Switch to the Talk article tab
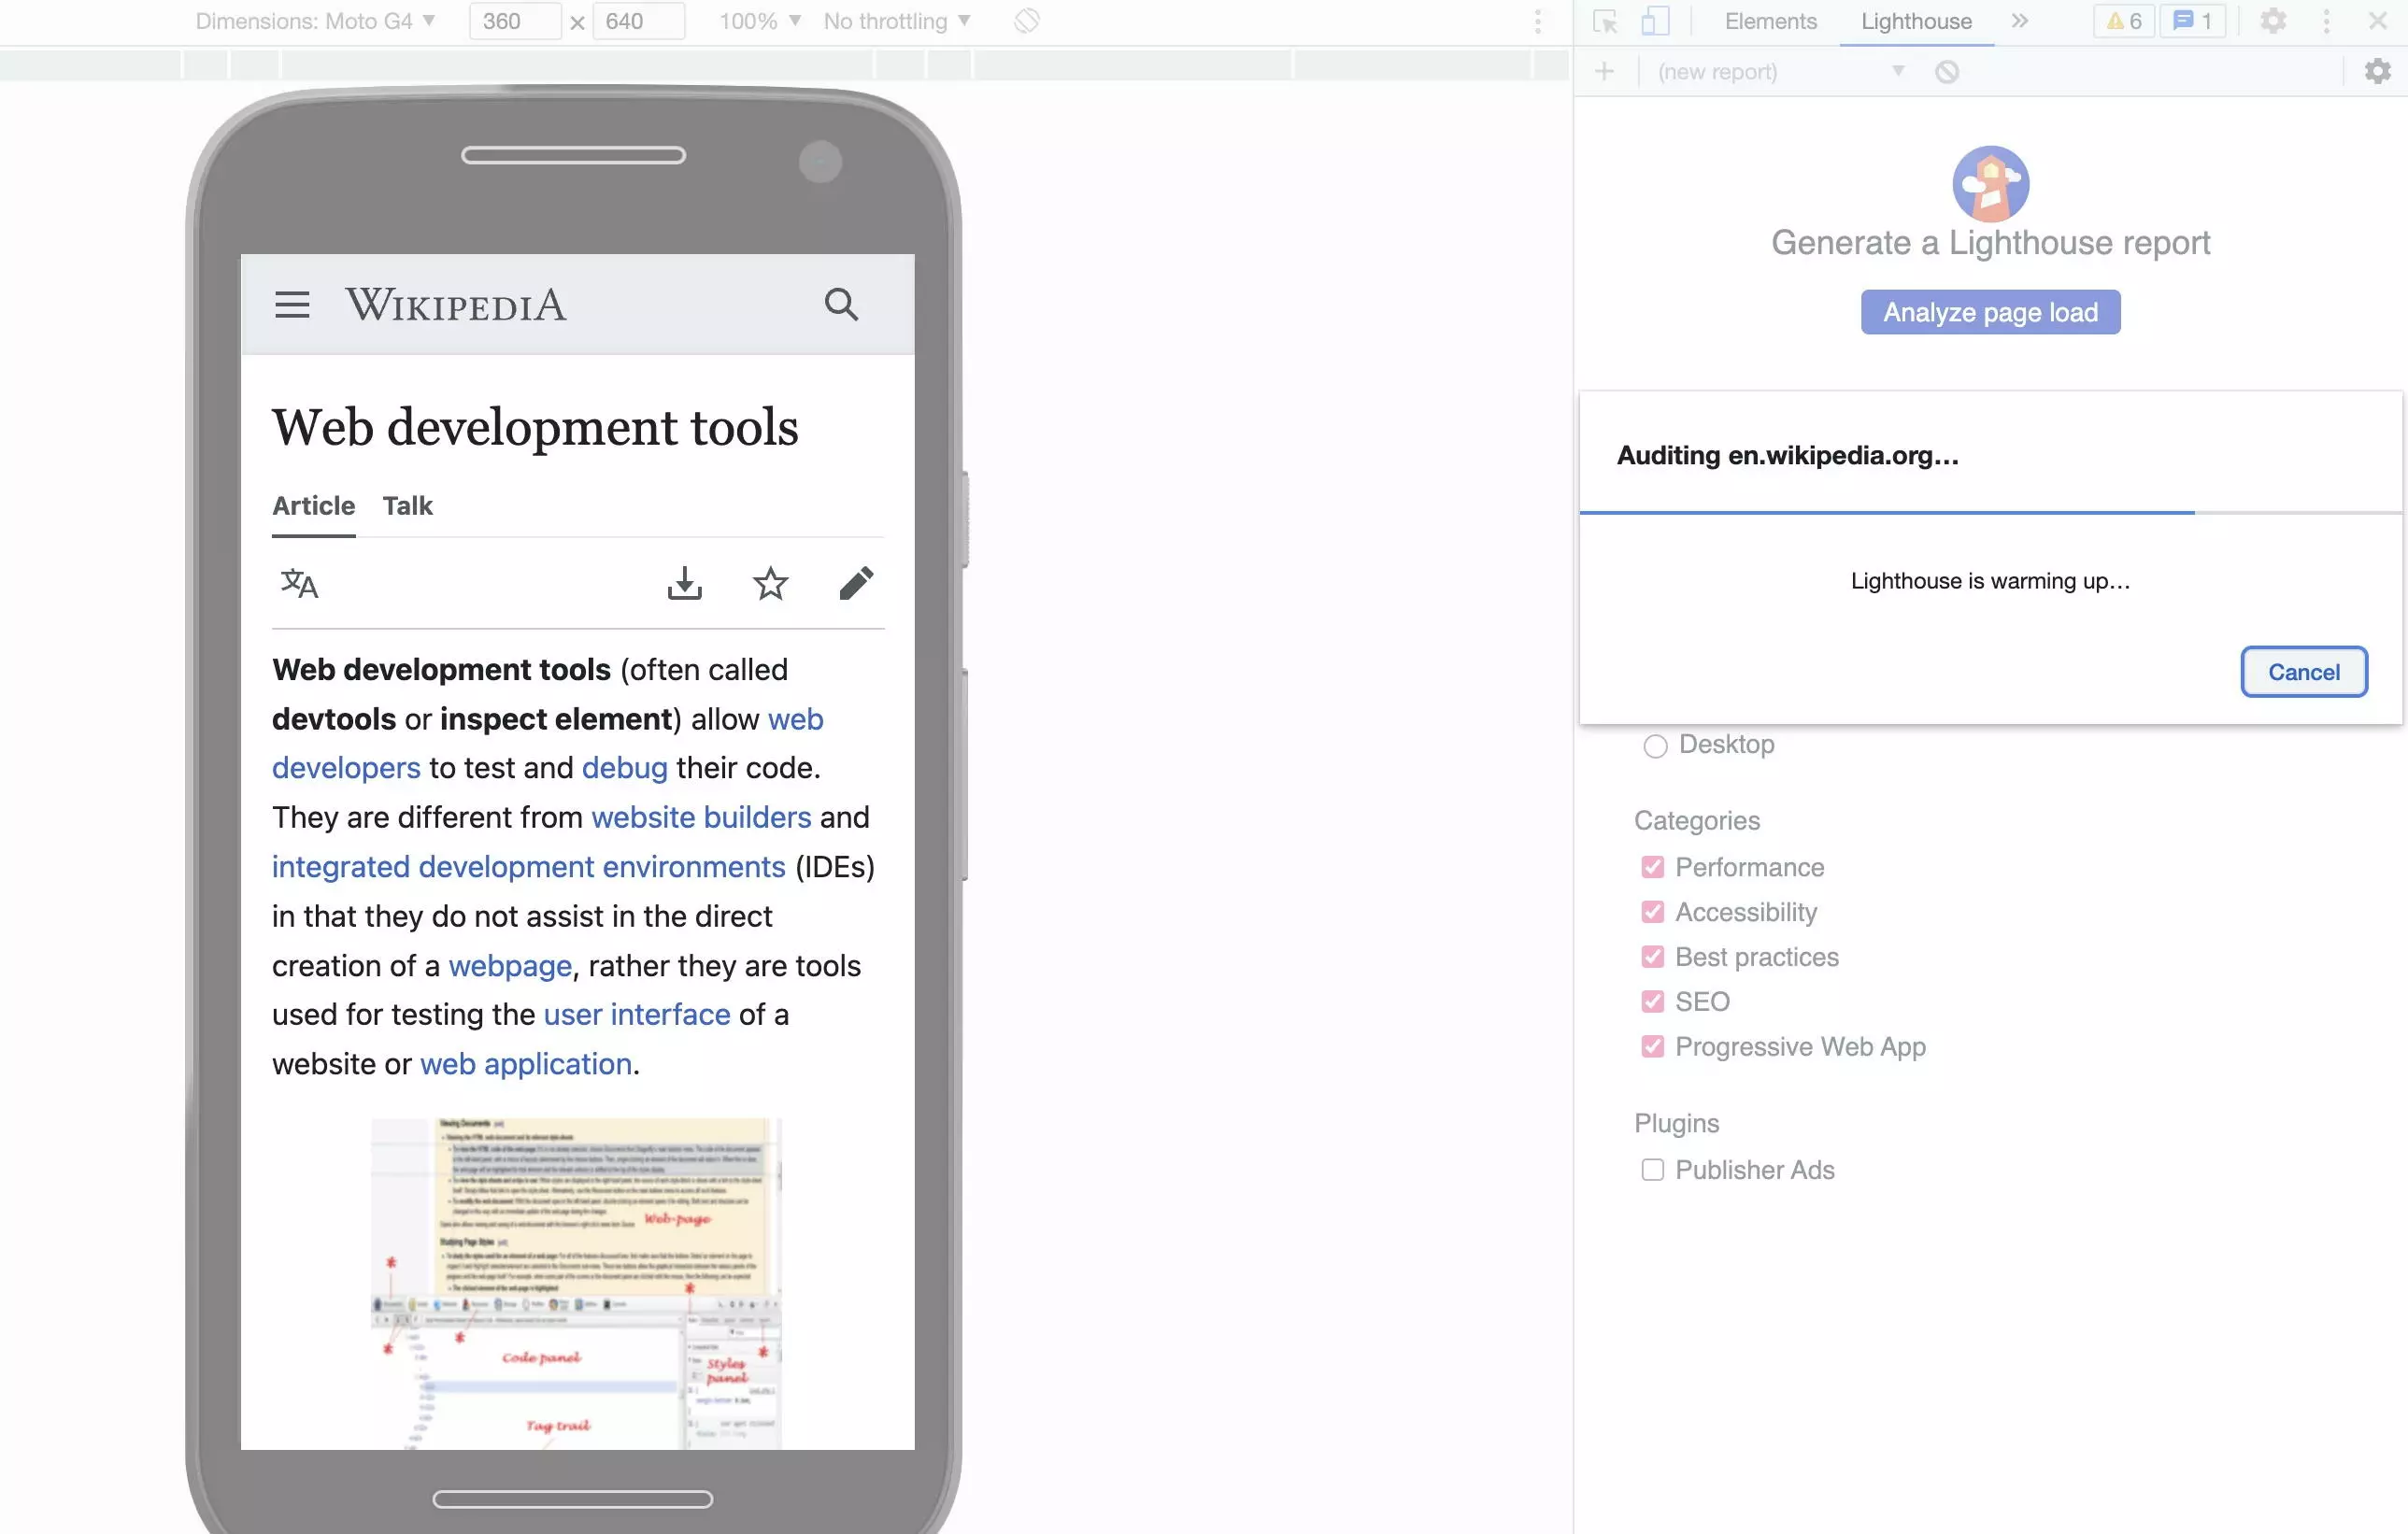 [x=407, y=505]
